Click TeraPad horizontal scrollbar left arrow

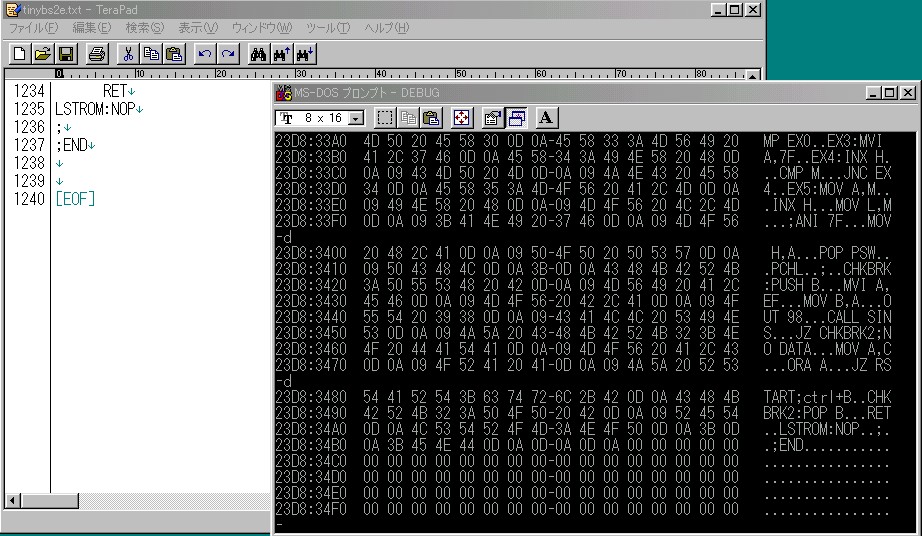point(12,501)
